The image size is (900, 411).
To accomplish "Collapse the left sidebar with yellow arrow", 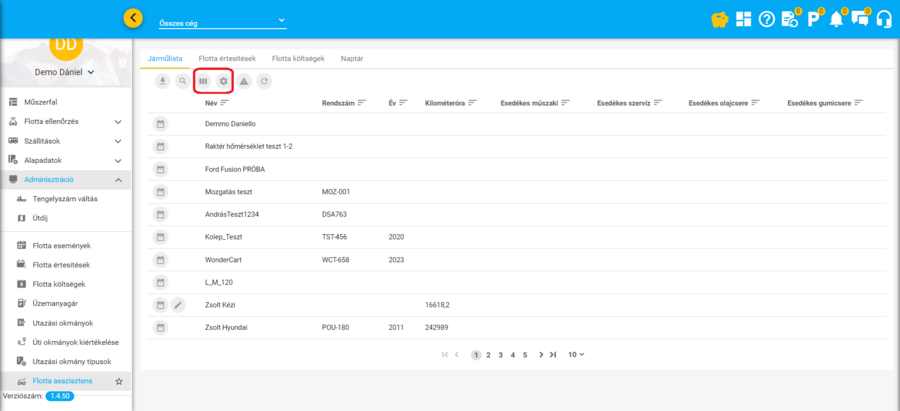I will point(133,18).
